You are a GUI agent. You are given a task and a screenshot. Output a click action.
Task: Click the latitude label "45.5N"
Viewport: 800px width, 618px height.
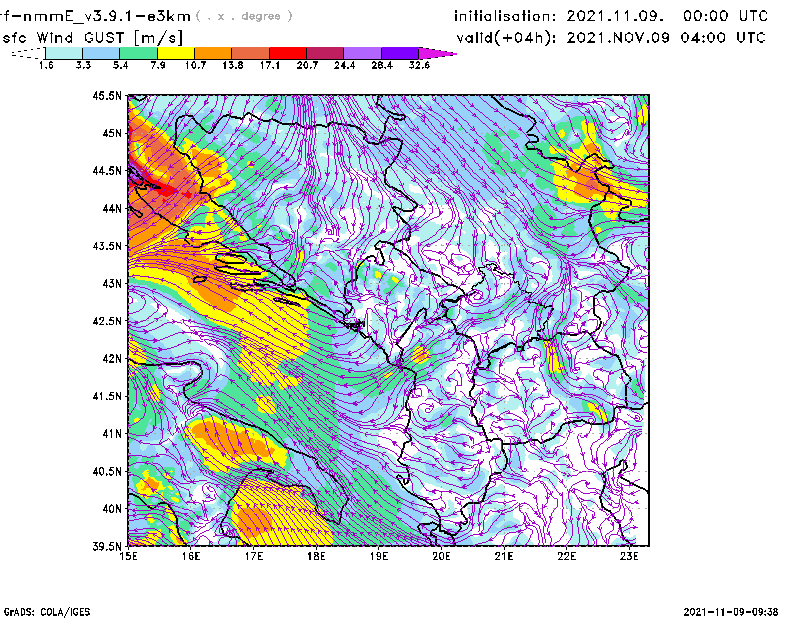pos(107,95)
